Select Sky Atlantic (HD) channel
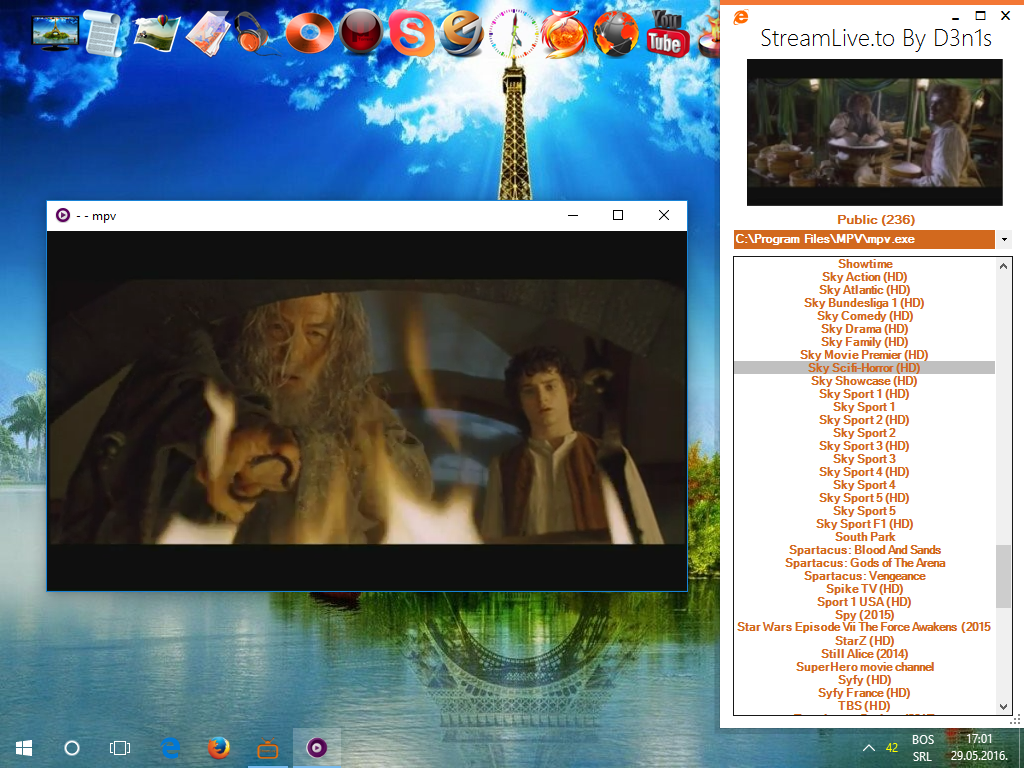This screenshot has width=1024, height=768. (x=865, y=290)
